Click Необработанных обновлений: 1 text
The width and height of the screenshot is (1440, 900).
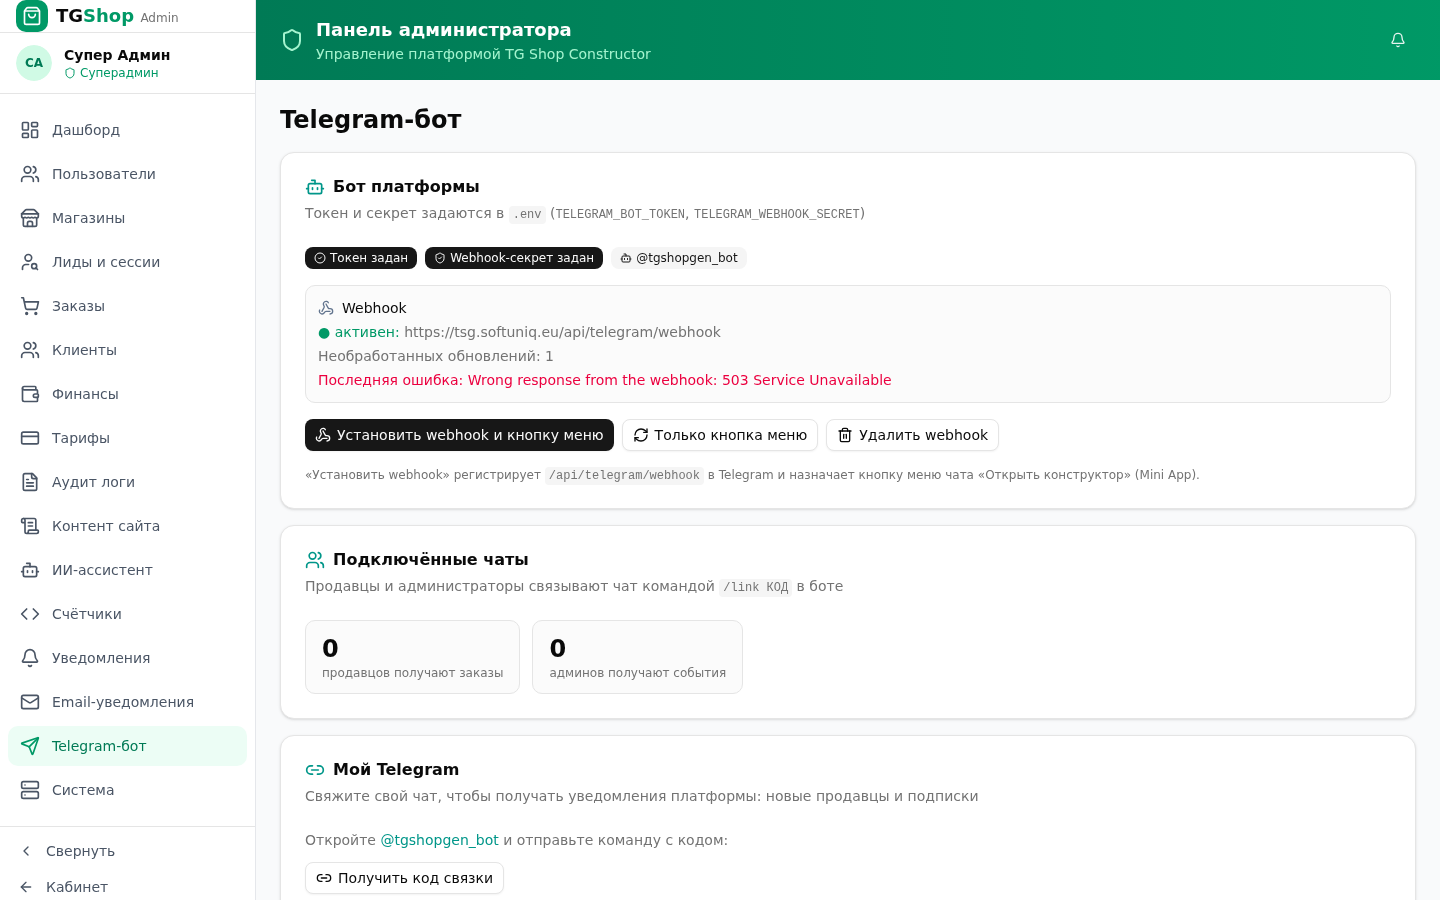pyautogui.click(x=436, y=356)
